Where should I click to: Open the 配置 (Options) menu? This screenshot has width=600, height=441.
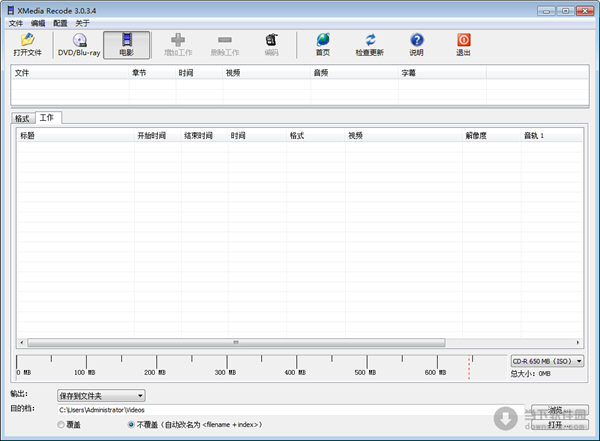coord(60,23)
